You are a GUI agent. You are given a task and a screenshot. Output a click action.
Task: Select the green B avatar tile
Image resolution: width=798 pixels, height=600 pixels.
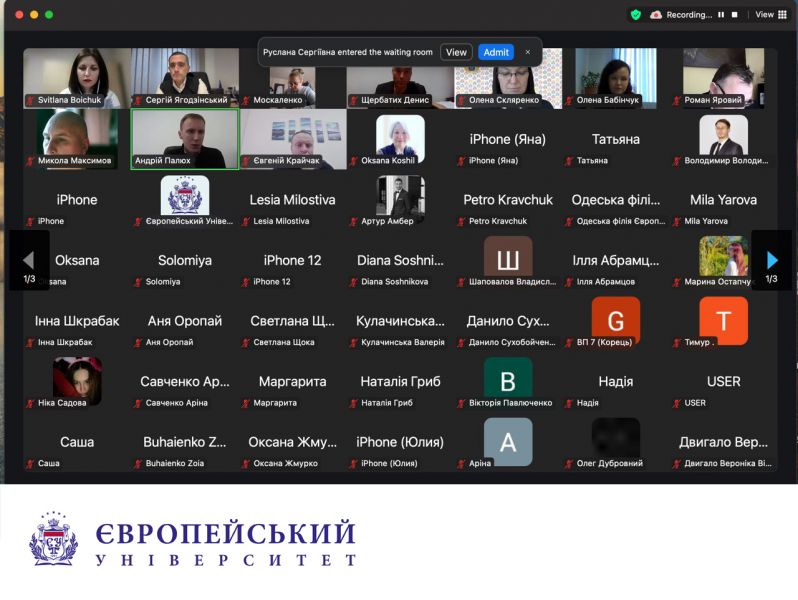pos(508,379)
